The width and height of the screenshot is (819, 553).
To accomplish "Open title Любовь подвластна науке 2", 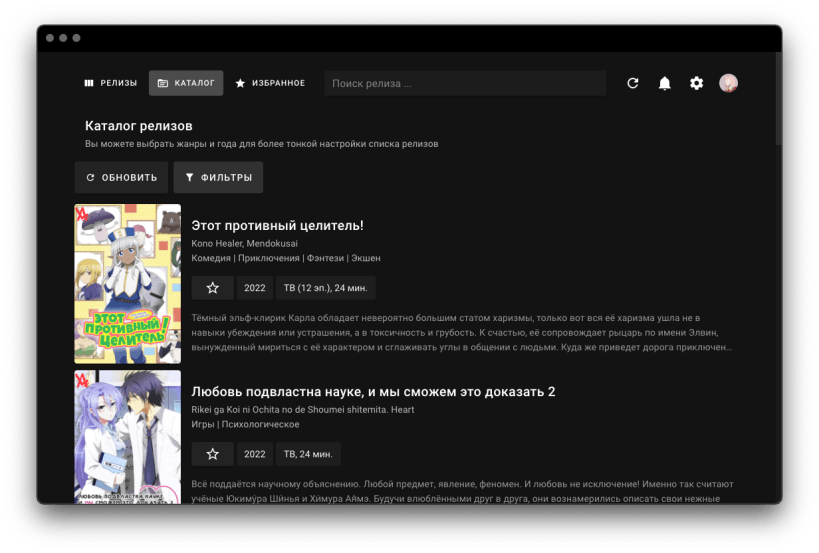I will point(373,392).
